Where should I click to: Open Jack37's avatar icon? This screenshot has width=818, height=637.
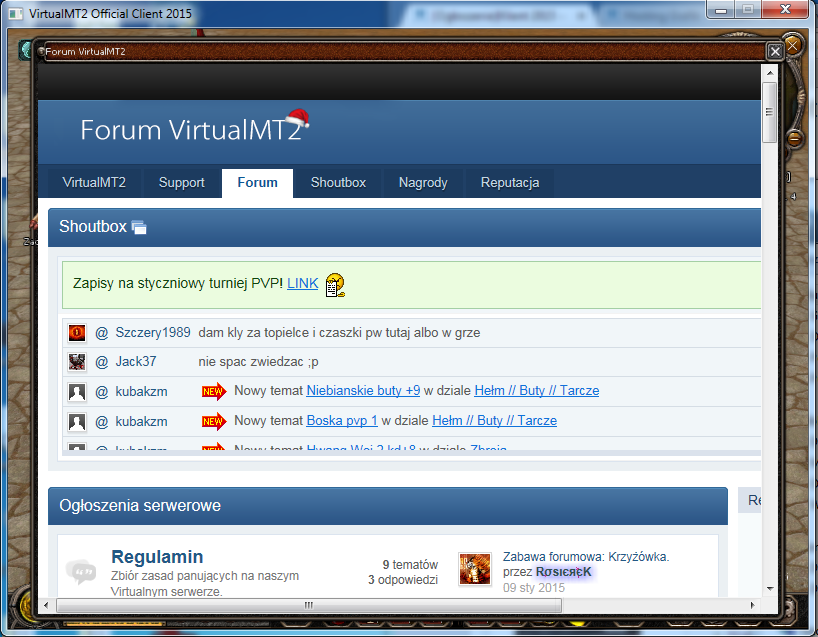tap(77, 362)
